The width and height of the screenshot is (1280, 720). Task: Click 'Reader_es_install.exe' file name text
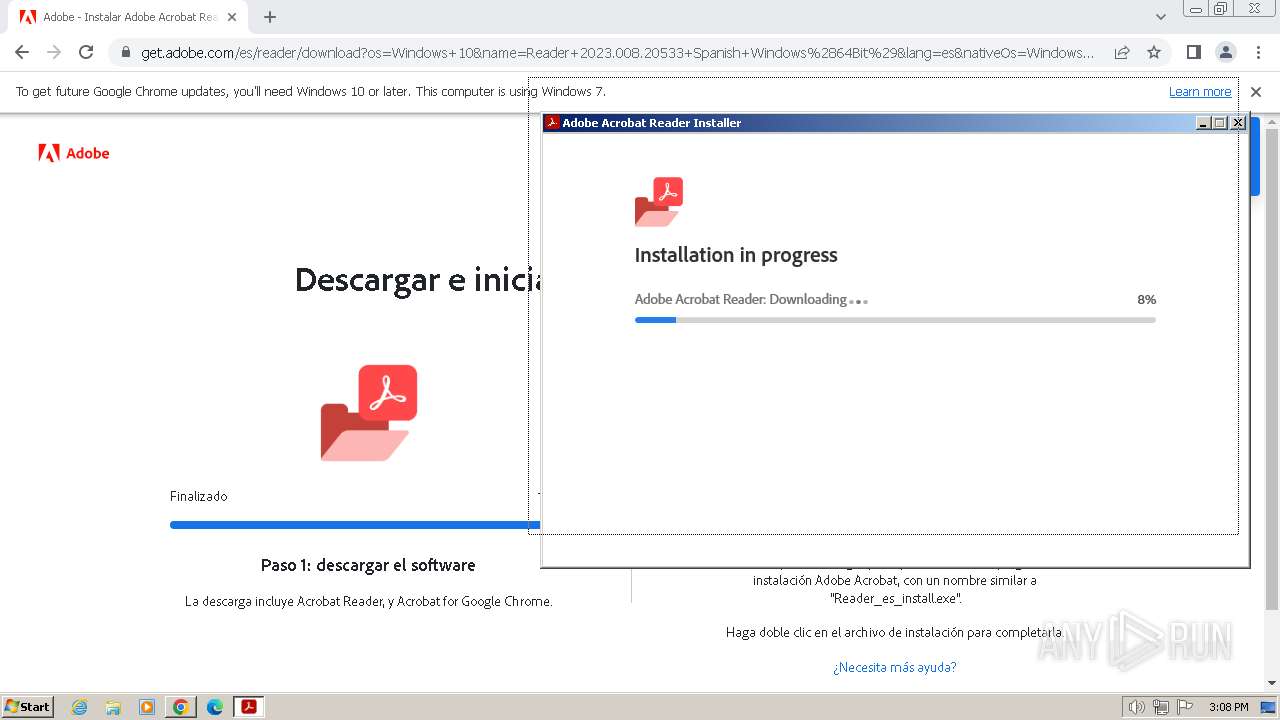pyautogui.click(x=895, y=598)
